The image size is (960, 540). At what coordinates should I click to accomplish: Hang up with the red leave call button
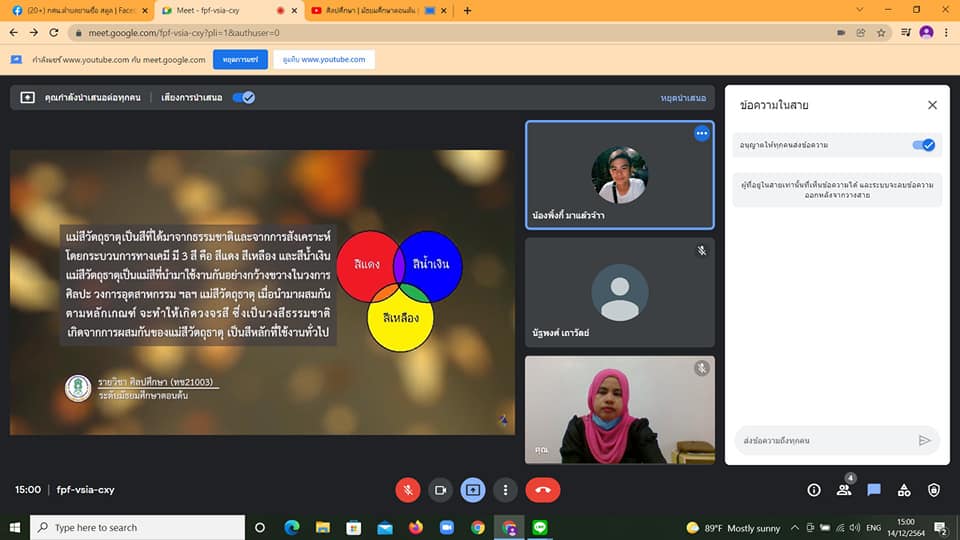[542, 490]
